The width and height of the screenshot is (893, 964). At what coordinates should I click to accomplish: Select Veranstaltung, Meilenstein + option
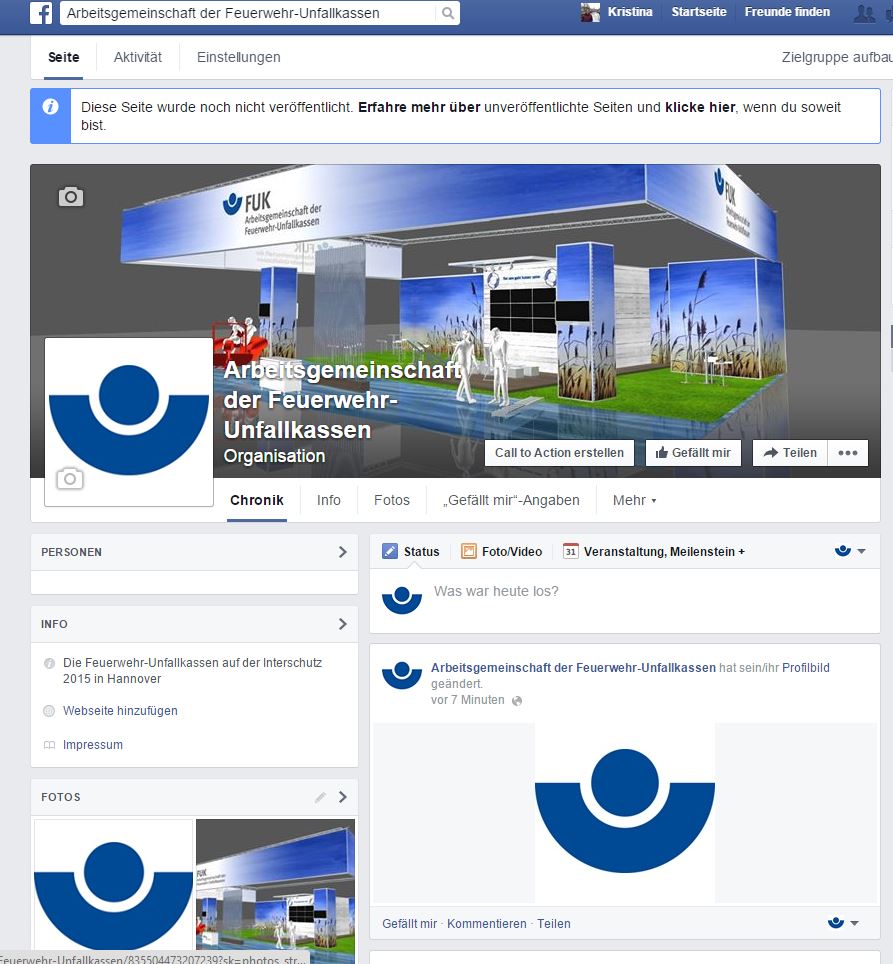[x=654, y=551]
